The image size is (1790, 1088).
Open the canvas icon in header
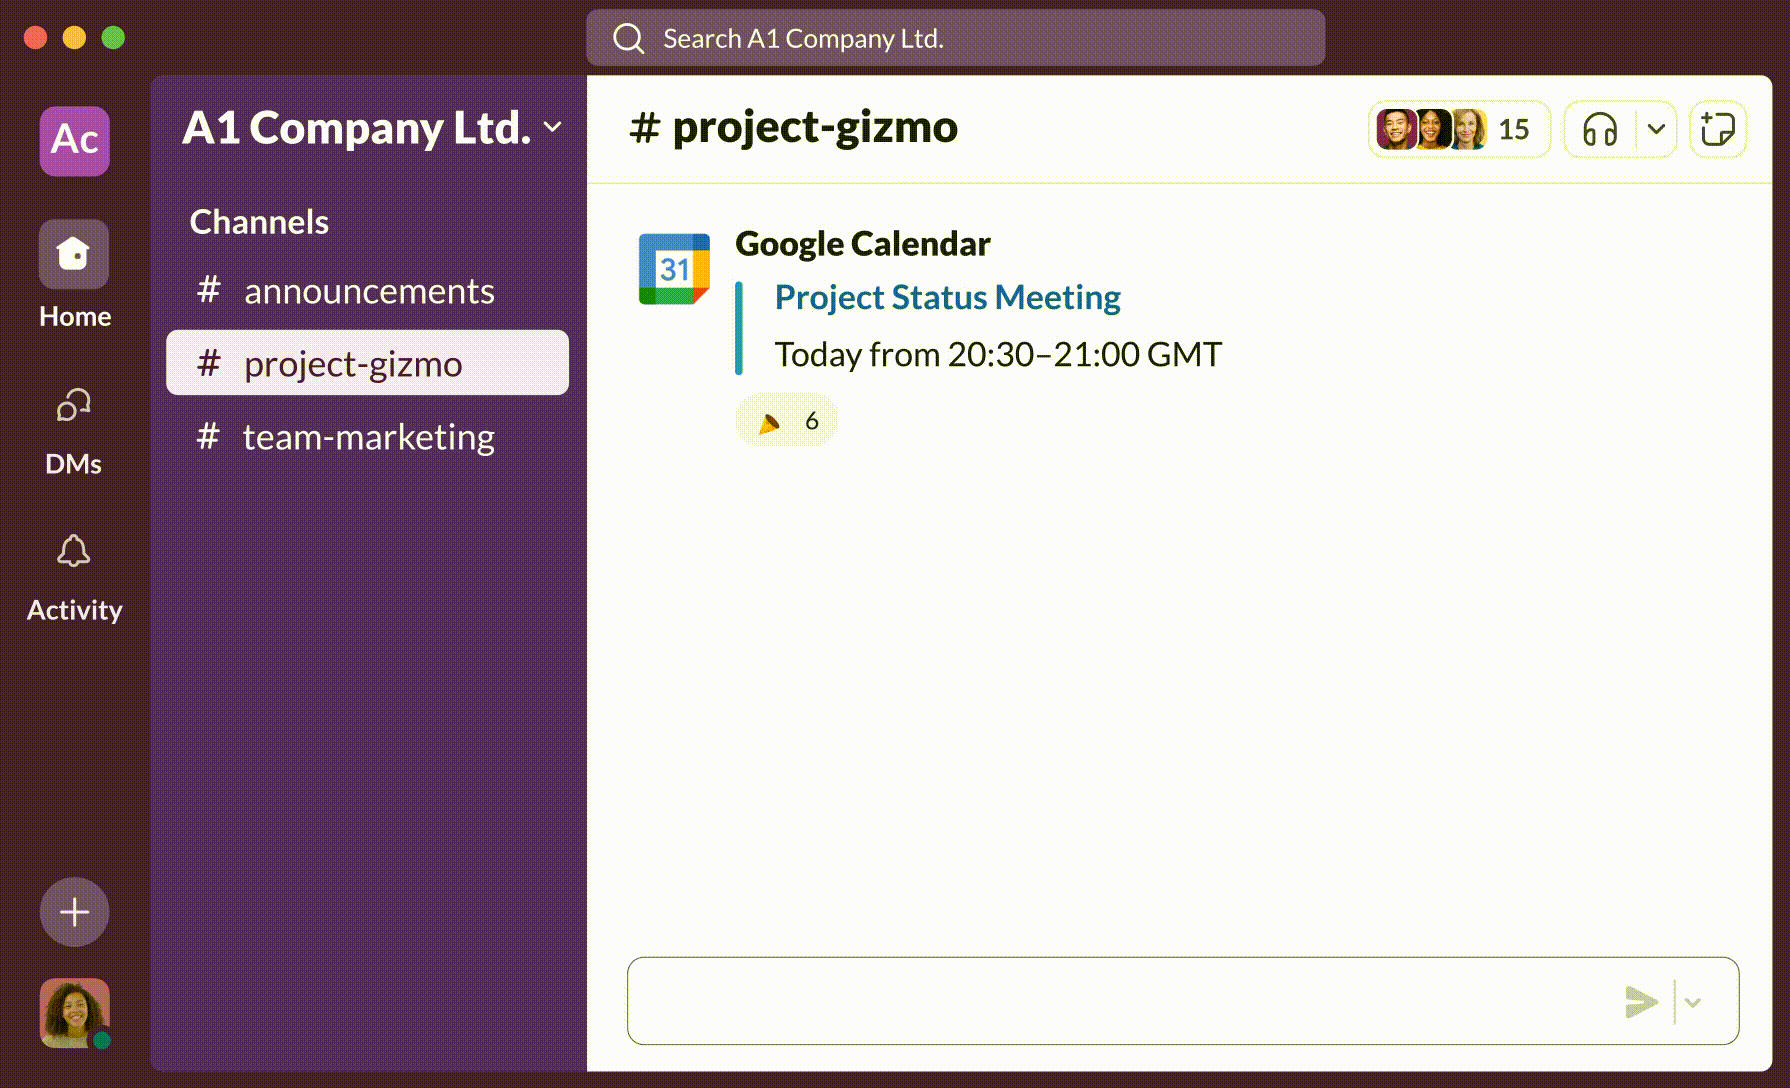pyautogui.click(x=1717, y=130)
